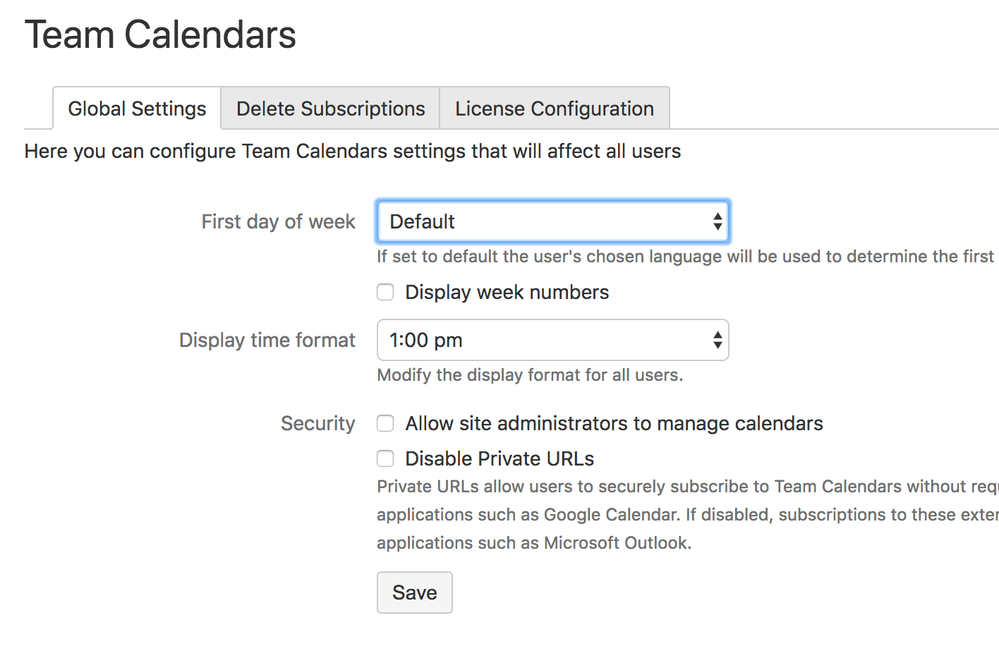
Task: Click the Allow site administrators label text
Action: click(x=614, y=424)
